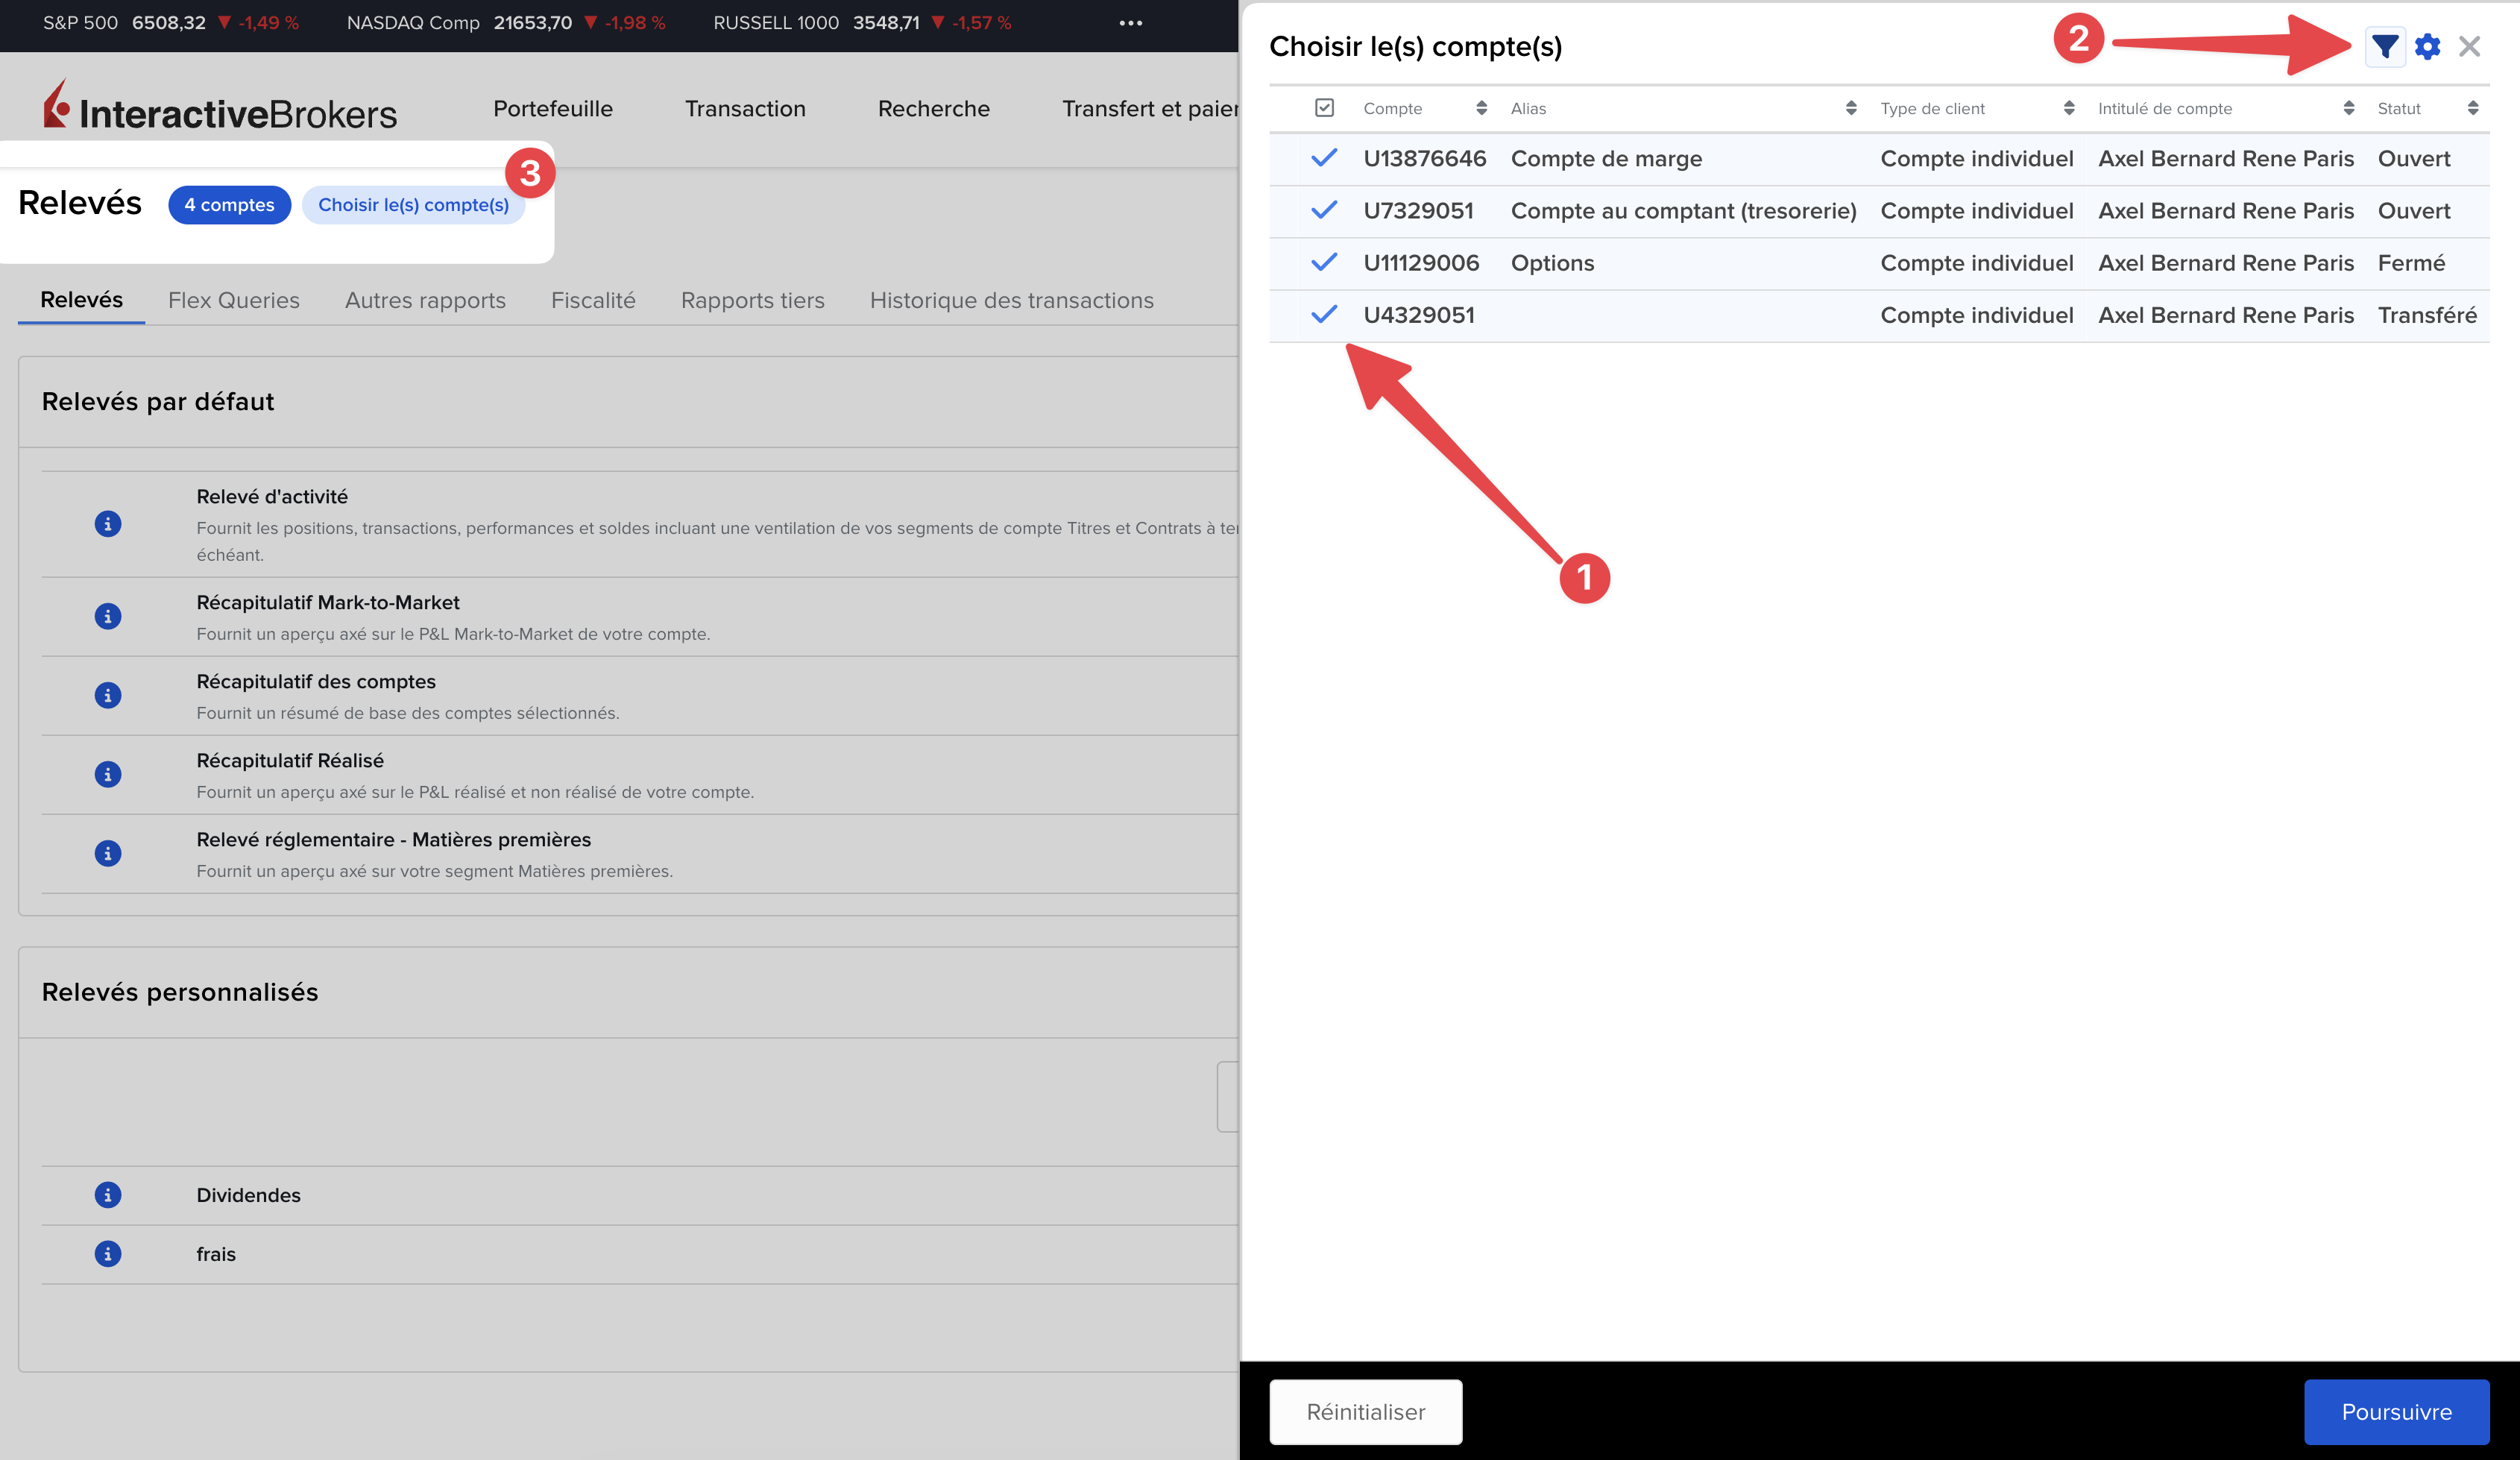This screenshot has height=1460, width=2520.
Task: Click the Interactive Brokers logo
Action: point(220,108)
